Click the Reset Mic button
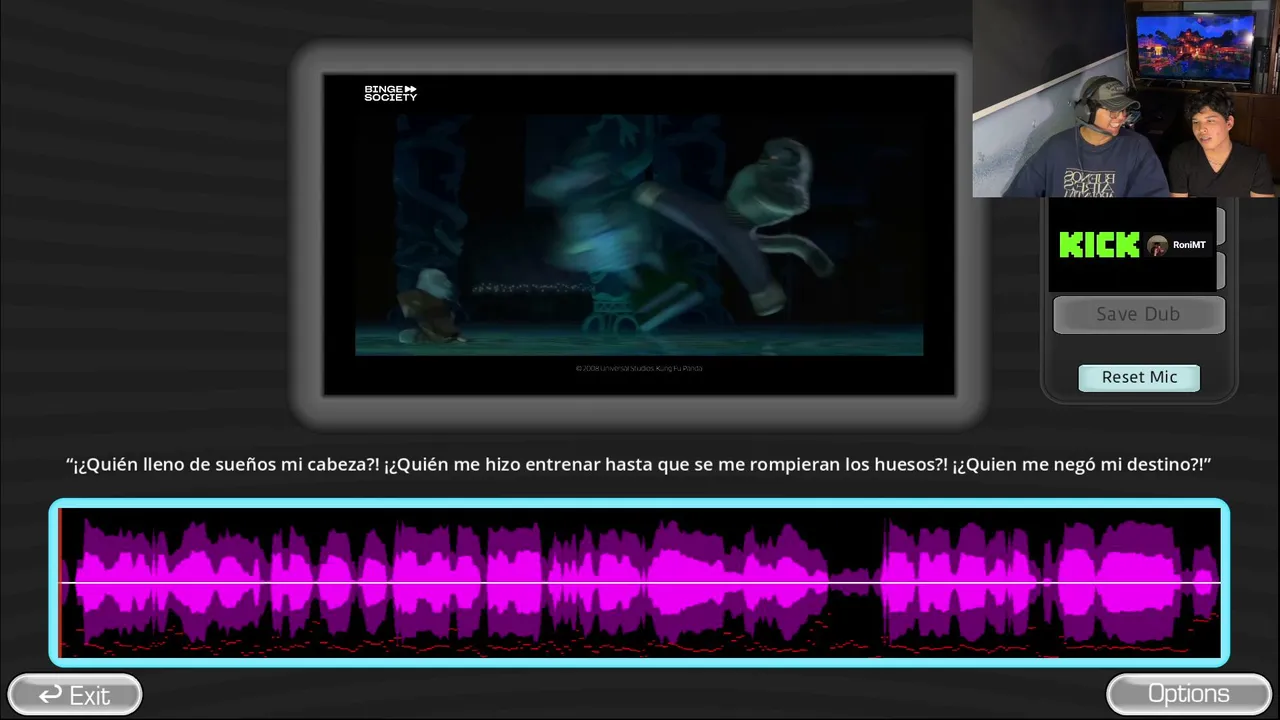1280x720 pixels. (1139, 377)
